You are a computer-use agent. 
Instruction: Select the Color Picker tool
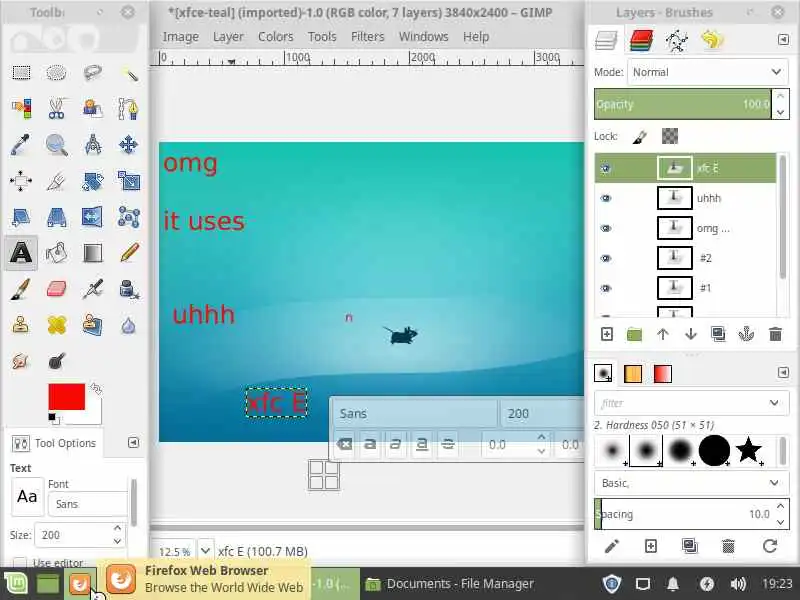pos(21,145)
